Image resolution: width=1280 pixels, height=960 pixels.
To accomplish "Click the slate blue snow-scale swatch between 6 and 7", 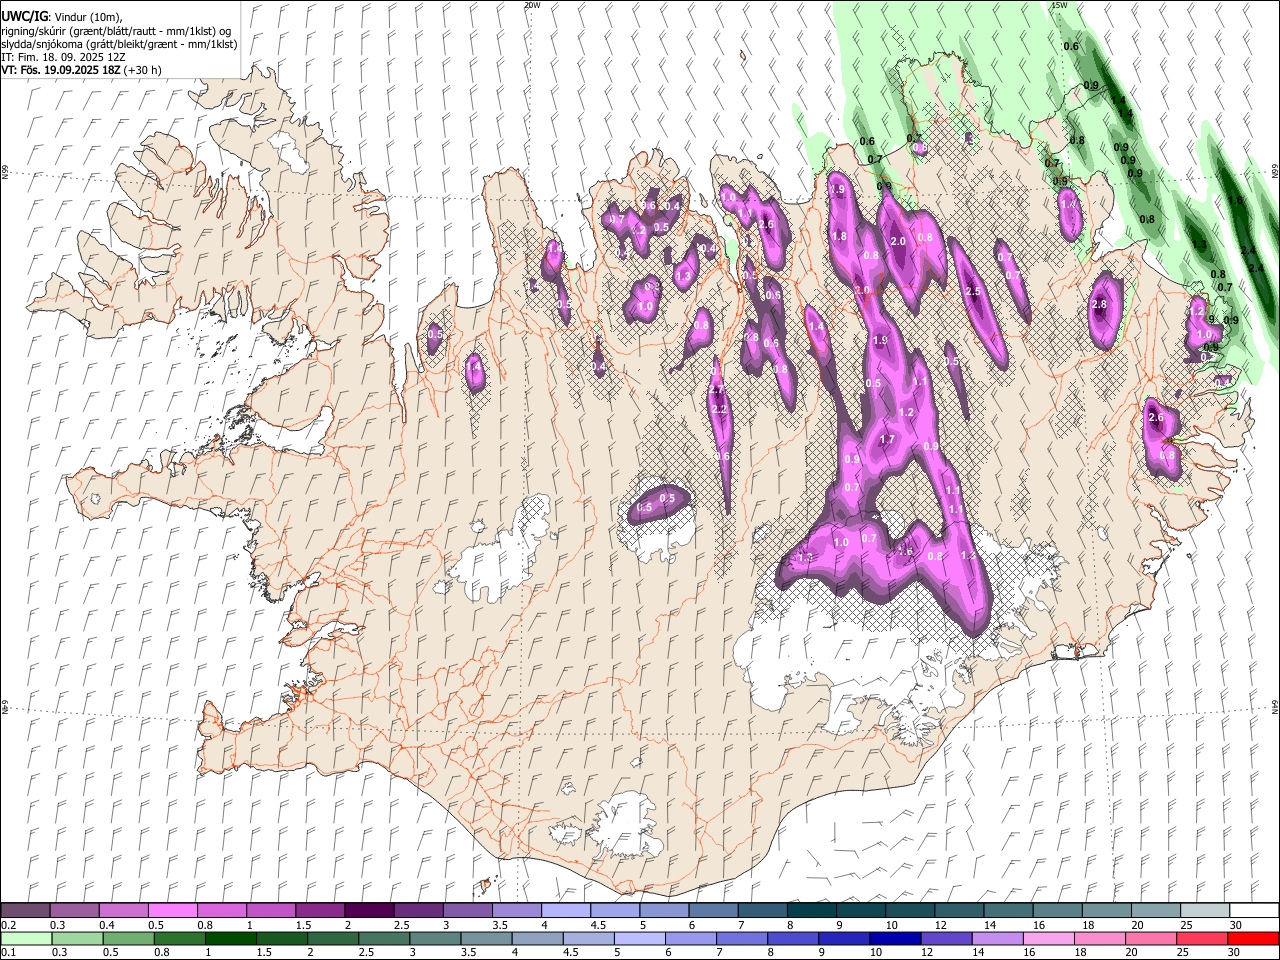I will point(712,910).
